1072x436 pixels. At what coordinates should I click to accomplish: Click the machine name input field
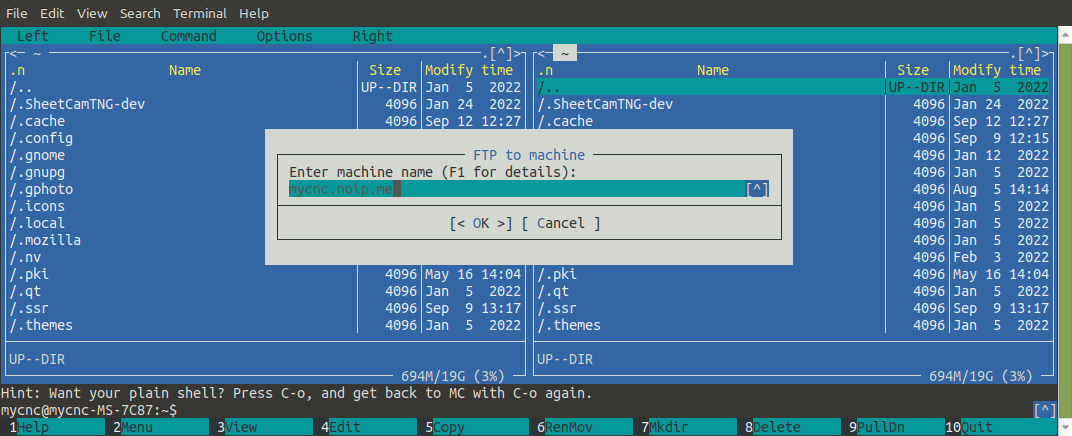515,189
